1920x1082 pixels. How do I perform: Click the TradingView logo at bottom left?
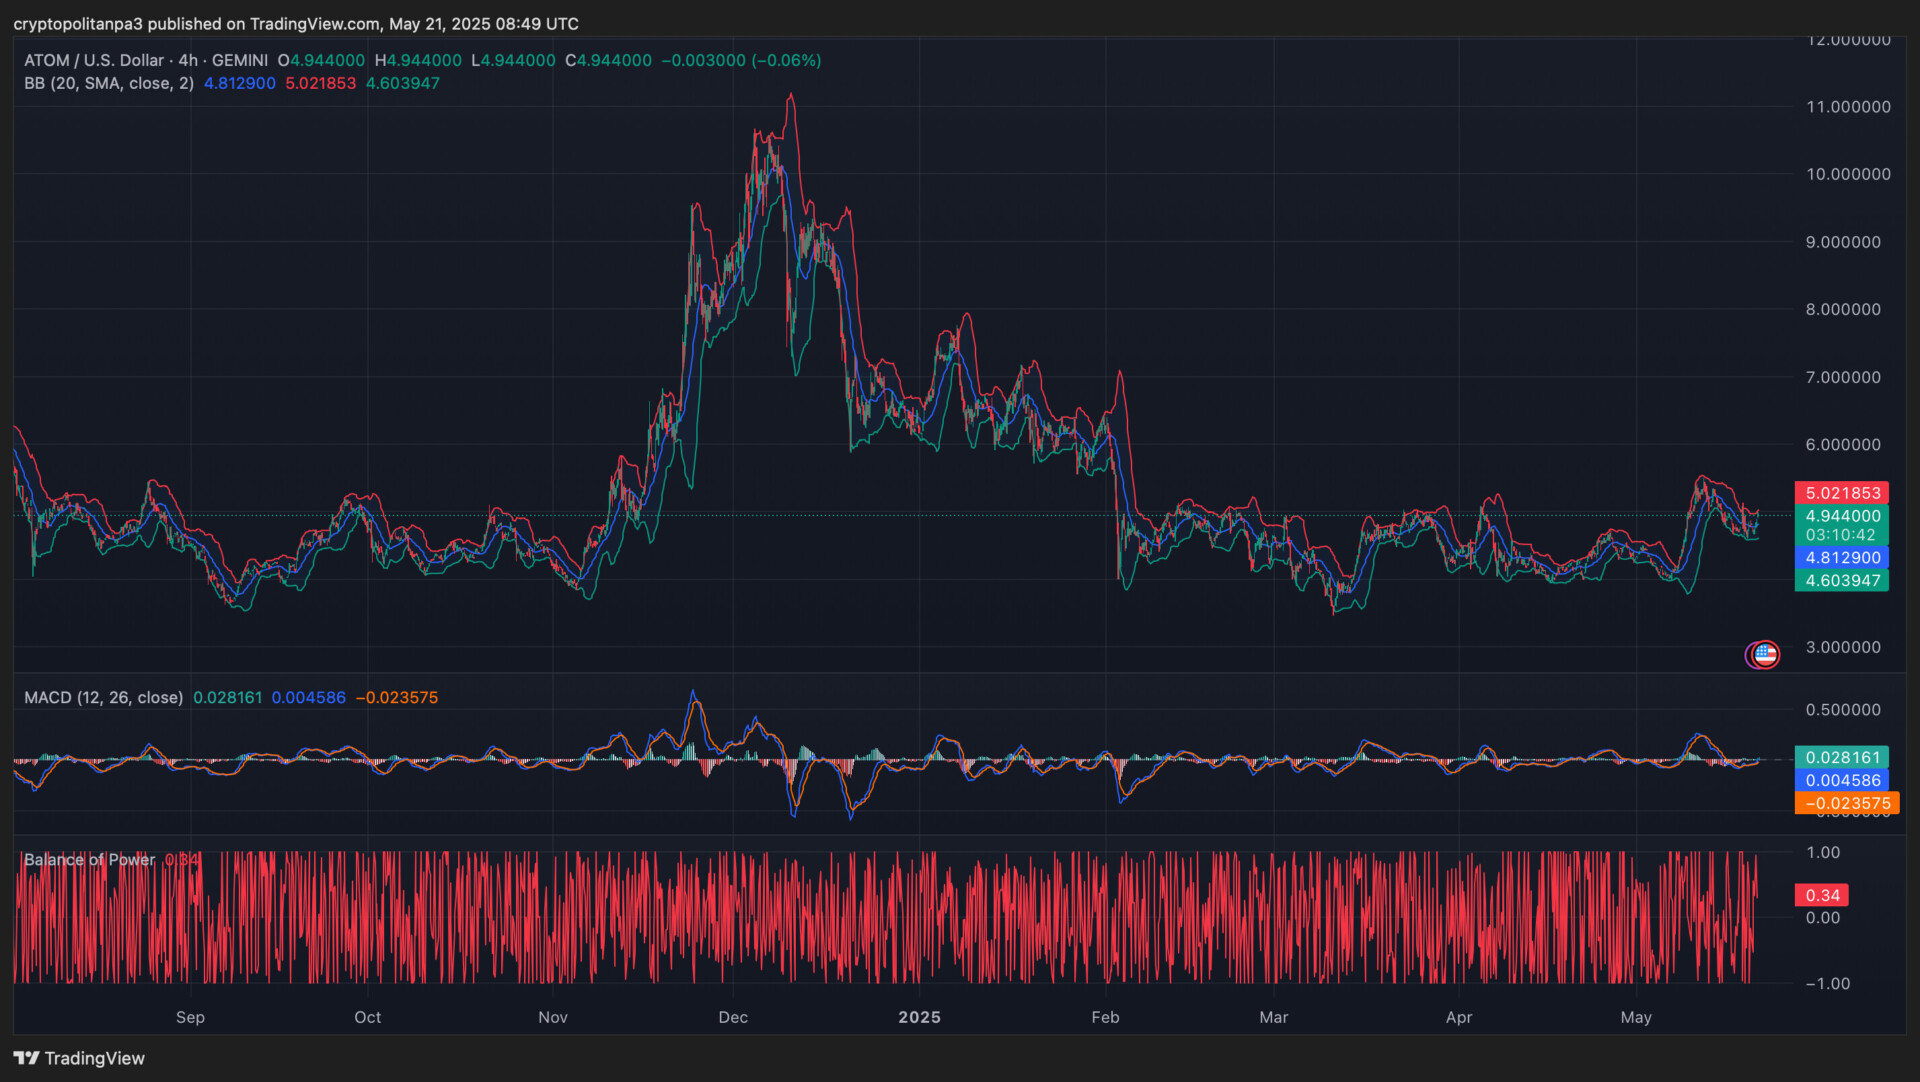79,1058
